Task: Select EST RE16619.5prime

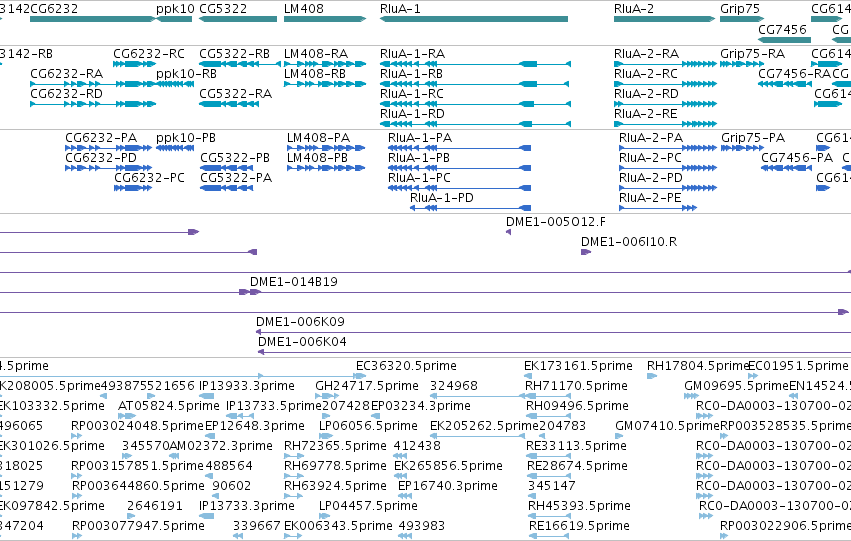Action: [x=549, y=536]
